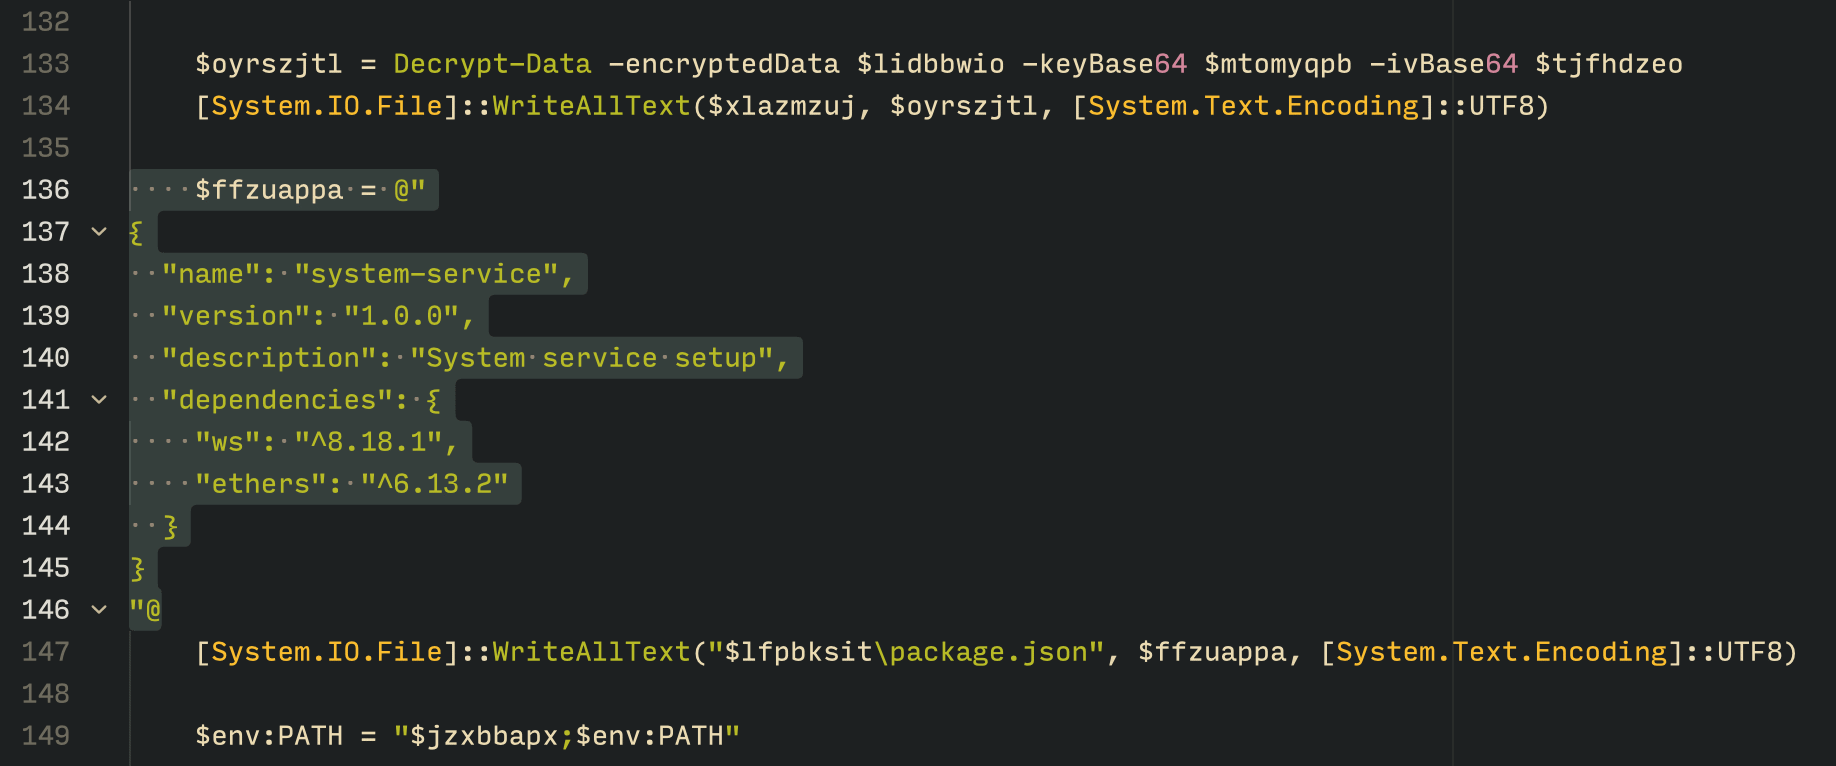1836x766 pixels.
Task: Collapse the "dependencies" block at line 141
Action: point(99,400)
